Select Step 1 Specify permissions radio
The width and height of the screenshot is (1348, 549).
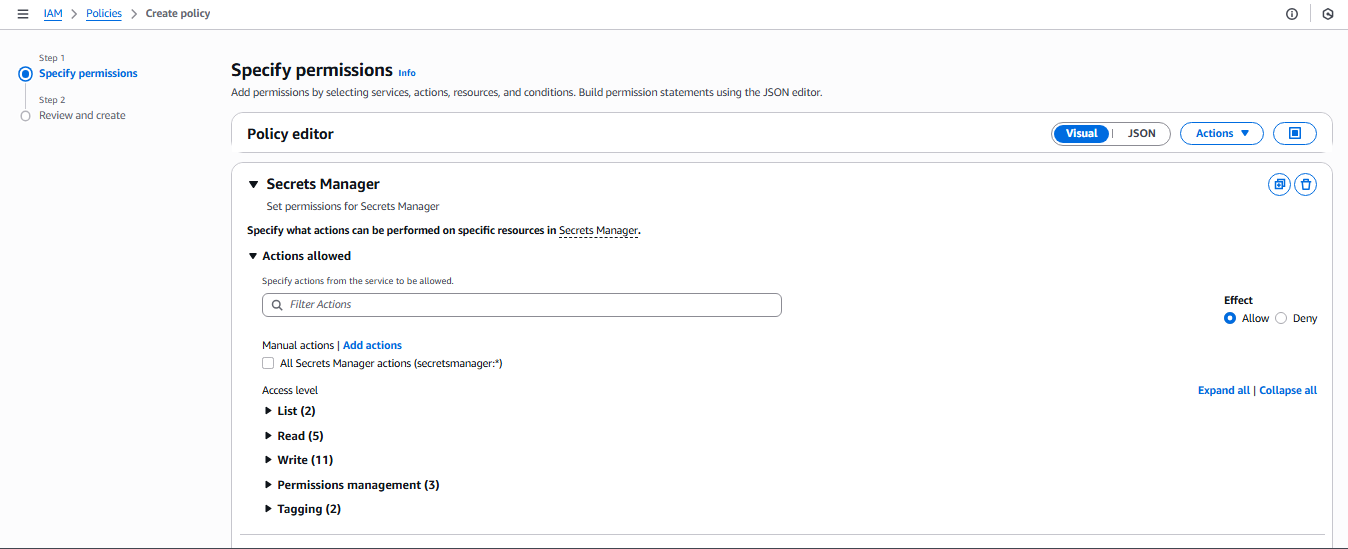(26, 74)
